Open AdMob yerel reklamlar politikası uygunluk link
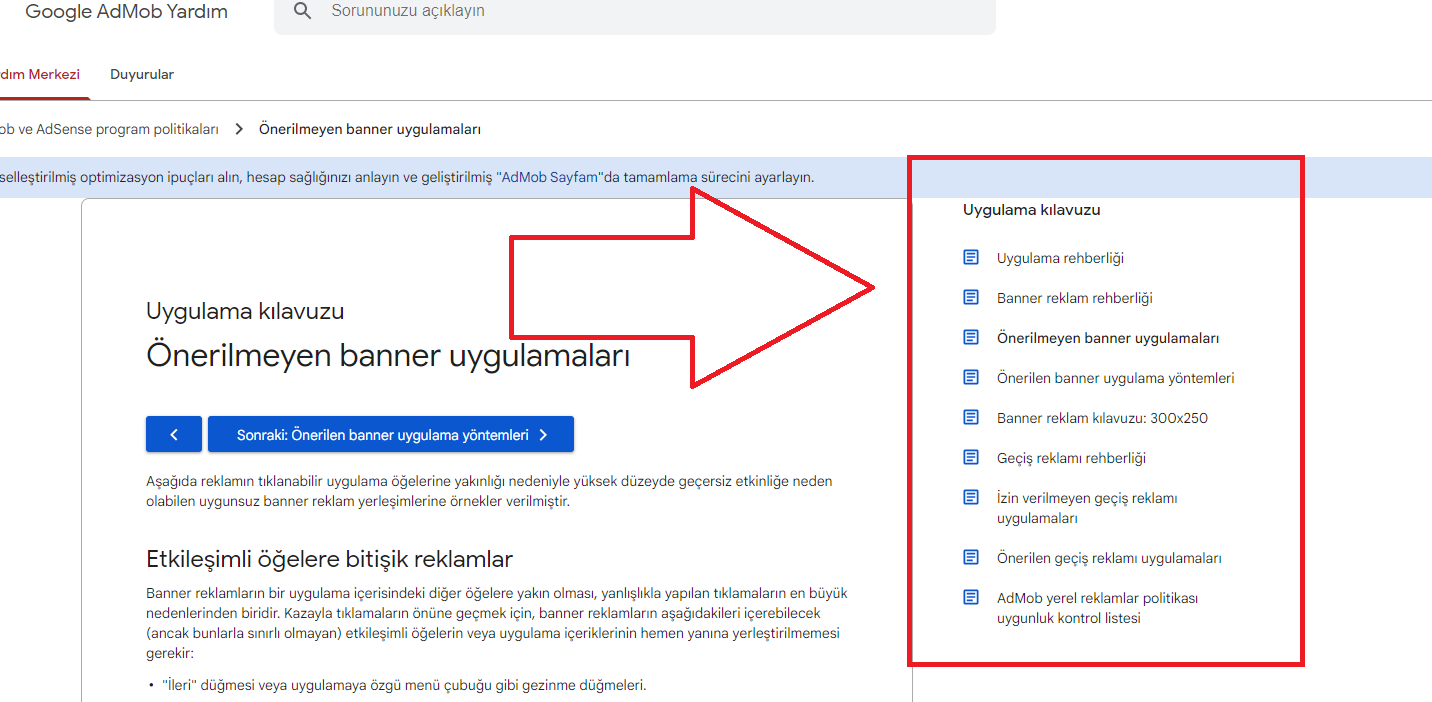Image resolution: width=1432 pixels, height=702 pixels. (1097, 608)
